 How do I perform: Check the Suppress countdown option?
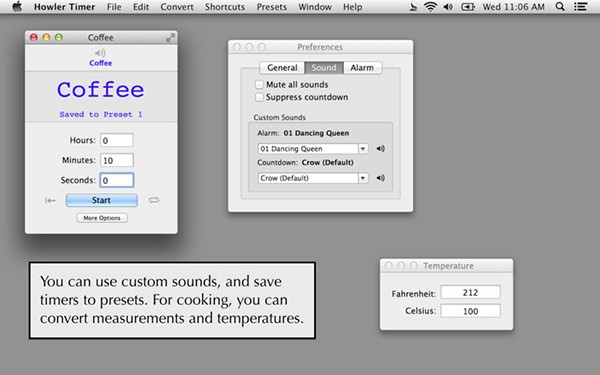(x=259, y=97)
